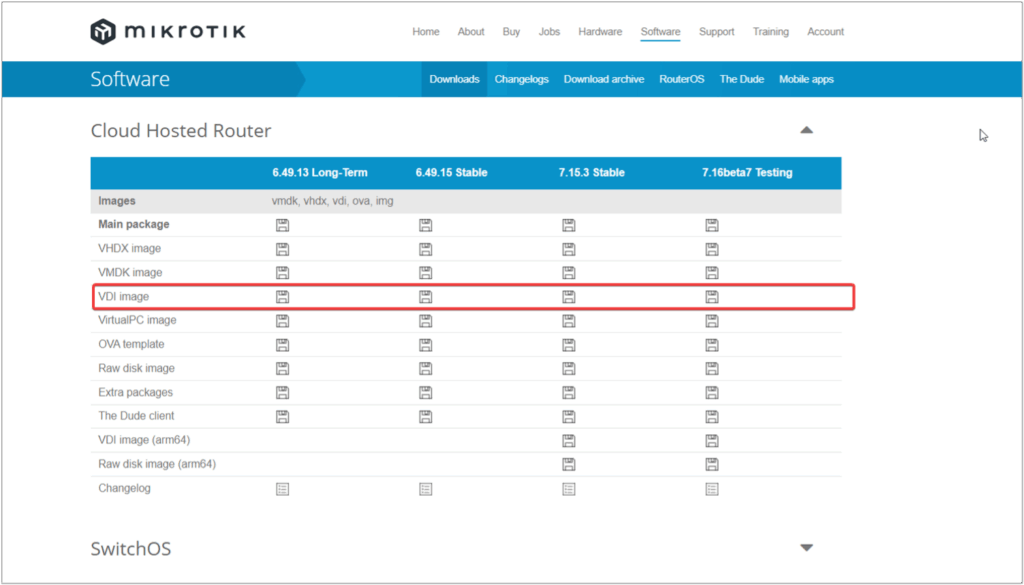Screen dimensions: 1024x585
Task: Collapse the Cloud Hosted Router section
Action: coord(807,130)
